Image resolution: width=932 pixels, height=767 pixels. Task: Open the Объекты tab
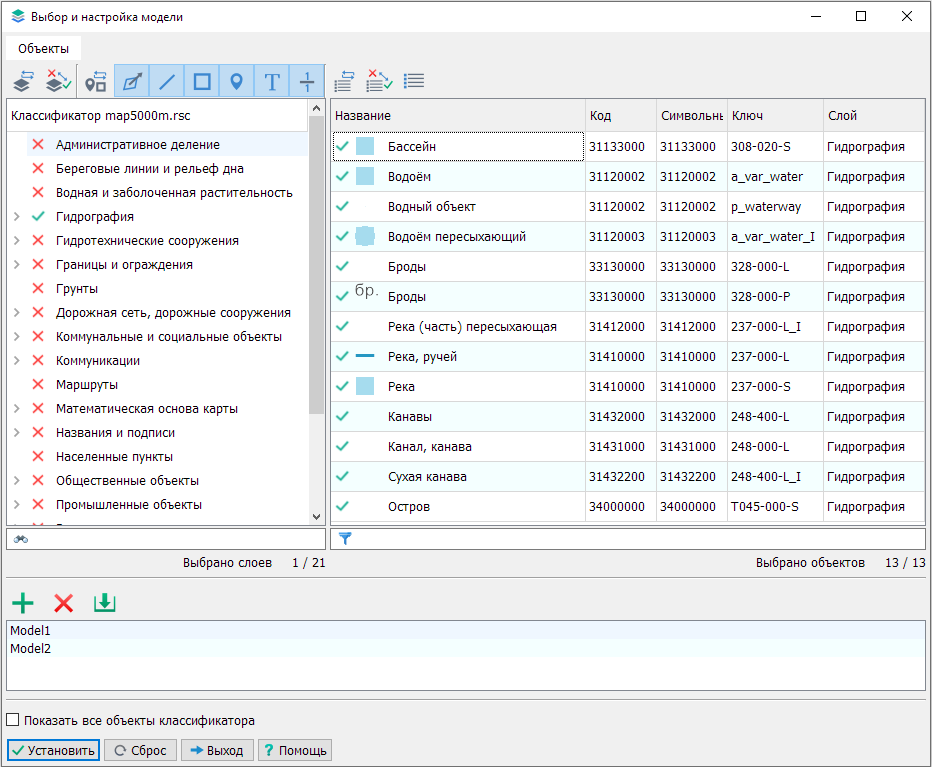[x=43, y=49]
